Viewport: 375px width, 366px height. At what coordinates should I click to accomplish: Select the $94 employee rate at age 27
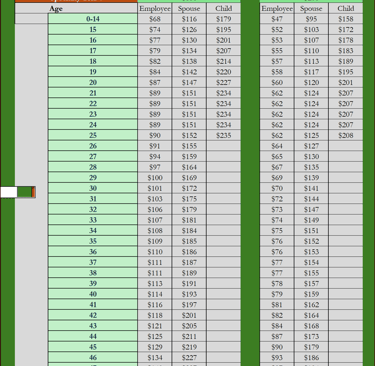coord(155,157)
